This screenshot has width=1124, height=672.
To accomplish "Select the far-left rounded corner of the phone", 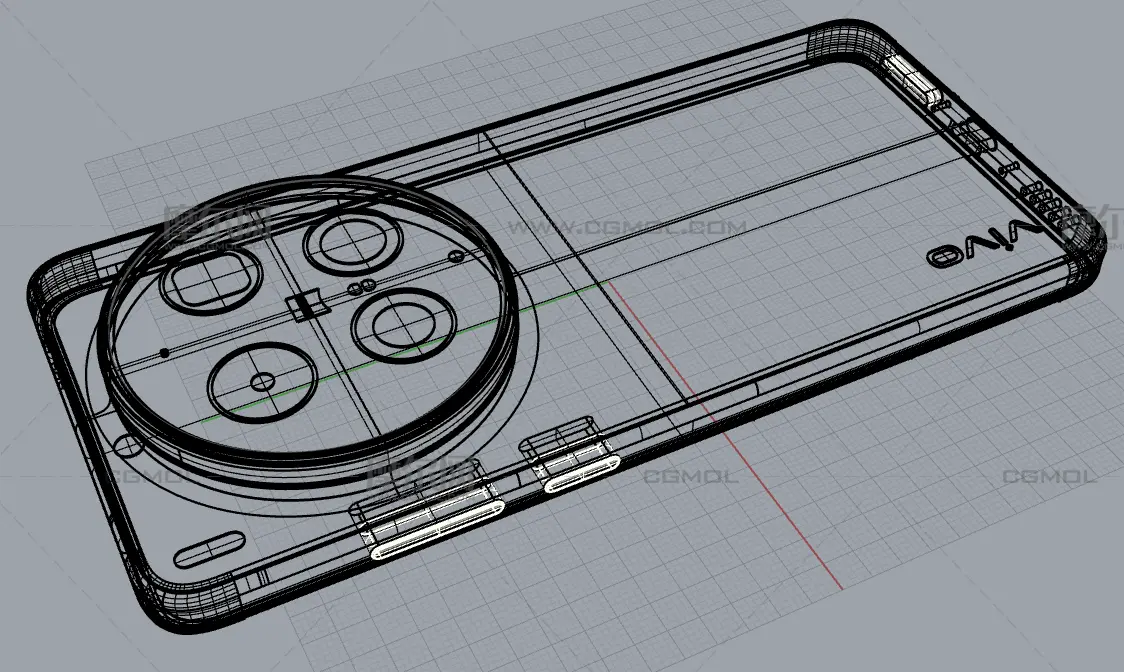I will coord(58,281).
